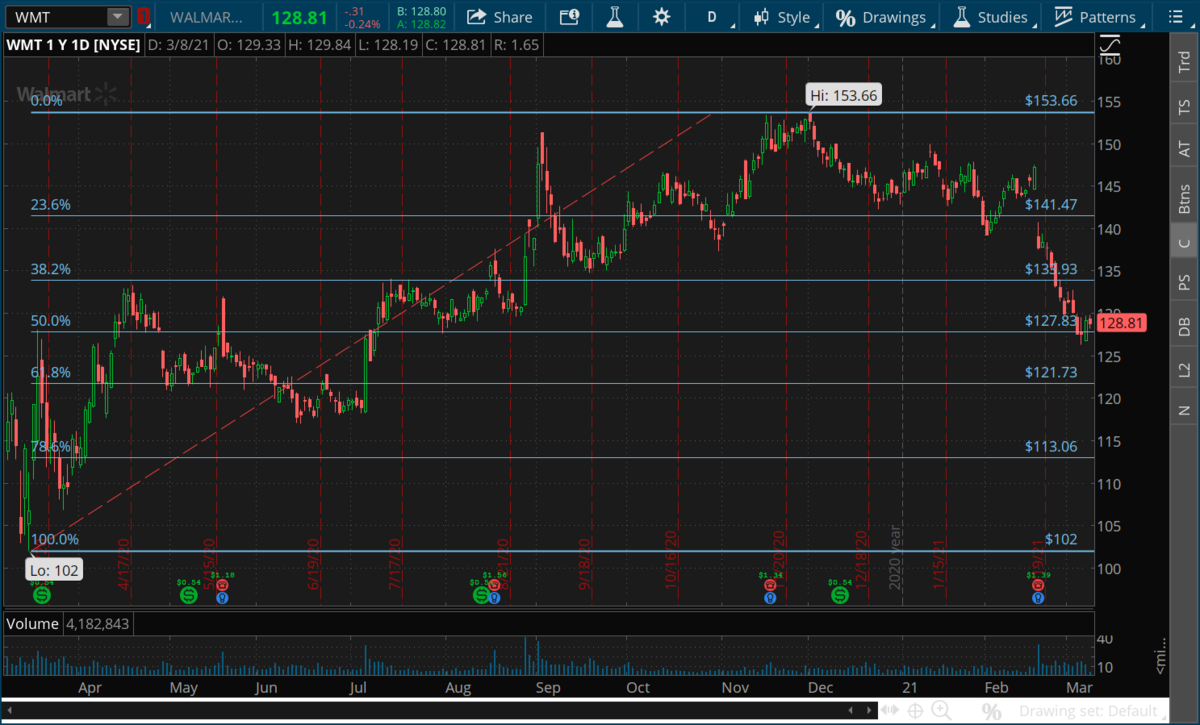Click the green dividend icon in December
Screen dimensions: 1200x725
click(840, 595)
